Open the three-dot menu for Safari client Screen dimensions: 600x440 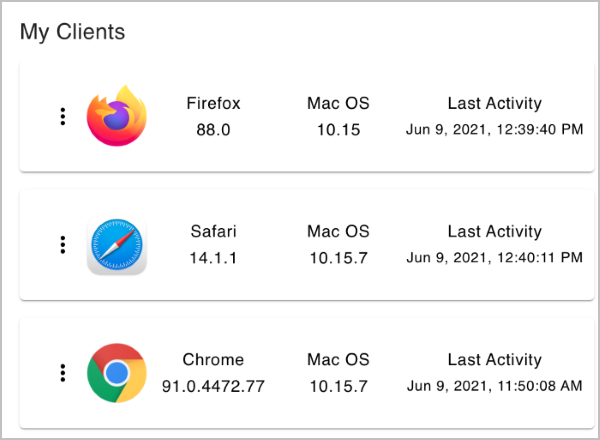click(63, 244)
